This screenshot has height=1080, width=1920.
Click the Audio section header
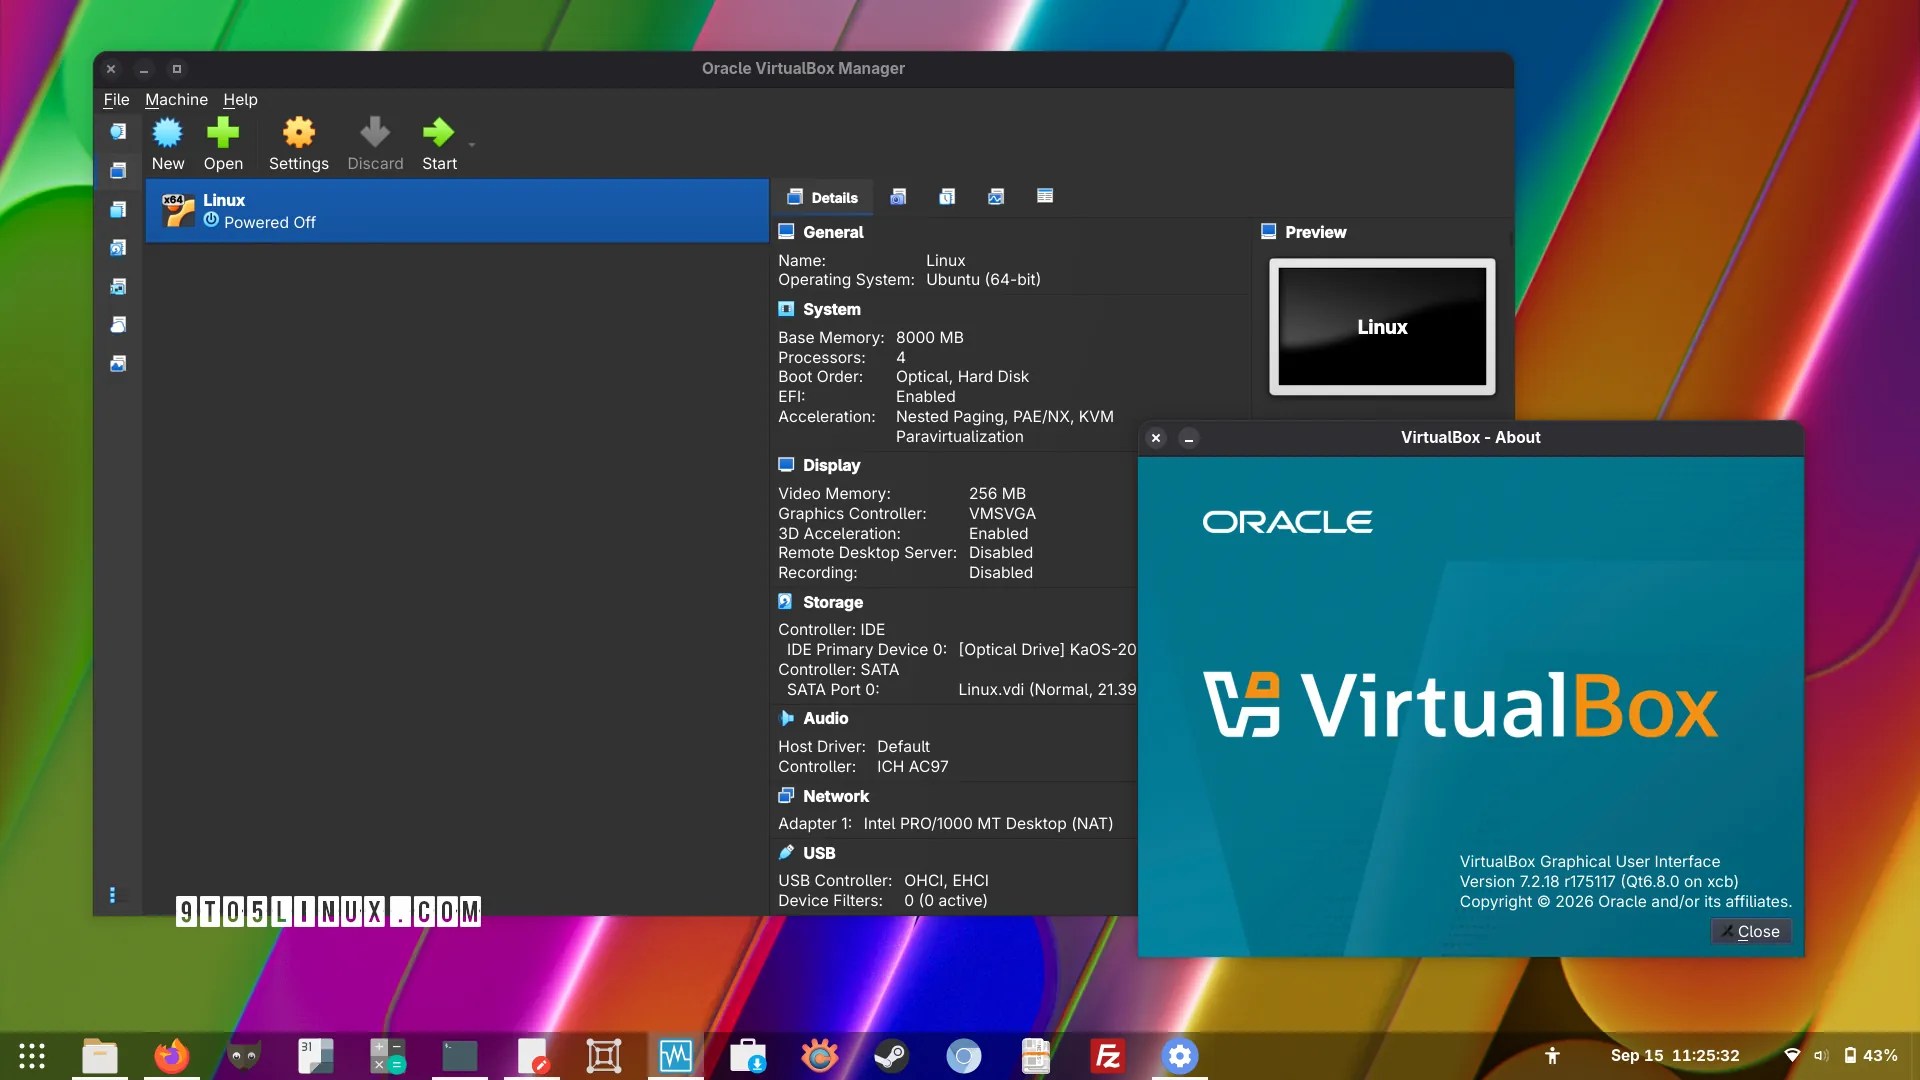[x=825, y=718]
